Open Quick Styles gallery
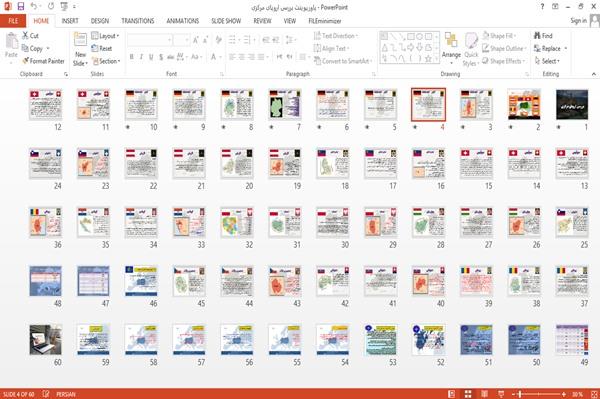 pyautogui.click(x=471, y=50)
